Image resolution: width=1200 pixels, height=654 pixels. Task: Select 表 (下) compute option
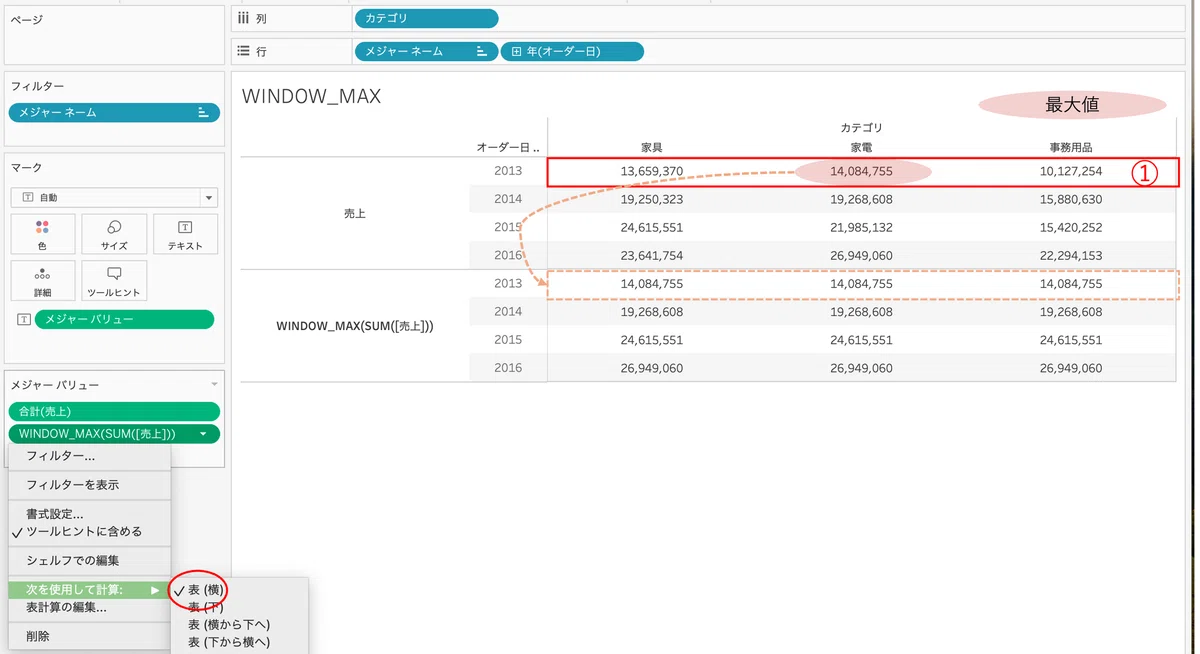click(x=205, y=607)
